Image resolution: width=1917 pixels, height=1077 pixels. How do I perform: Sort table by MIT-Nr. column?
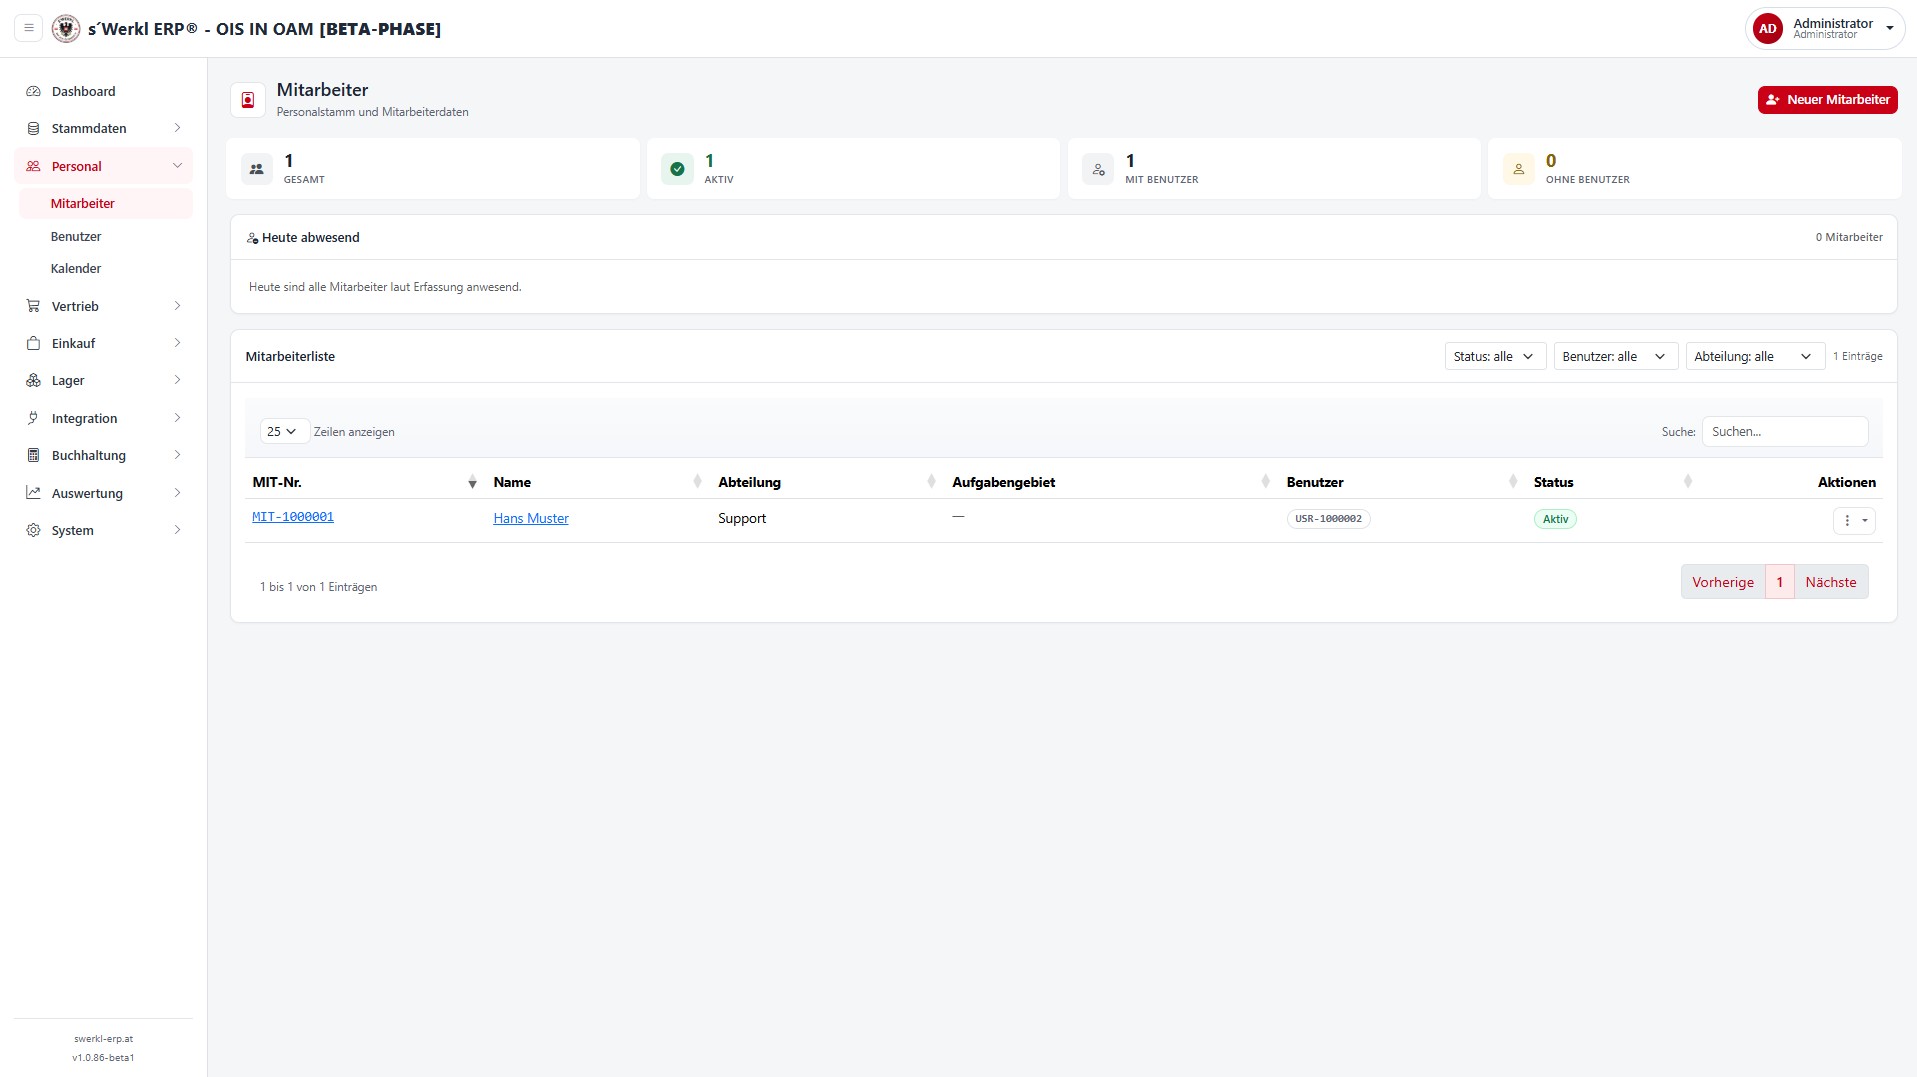coord(365,482)
